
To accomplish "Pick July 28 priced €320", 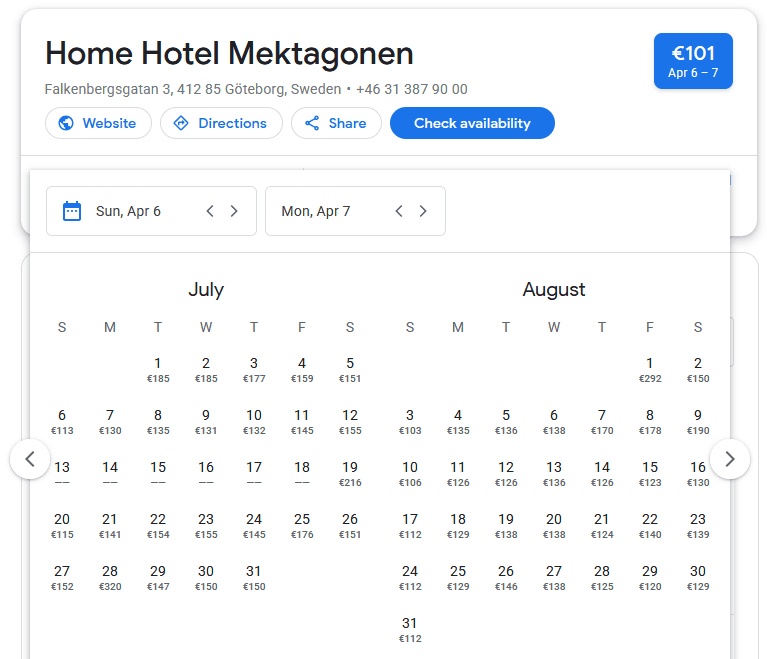I will click(x=110, y=577).
